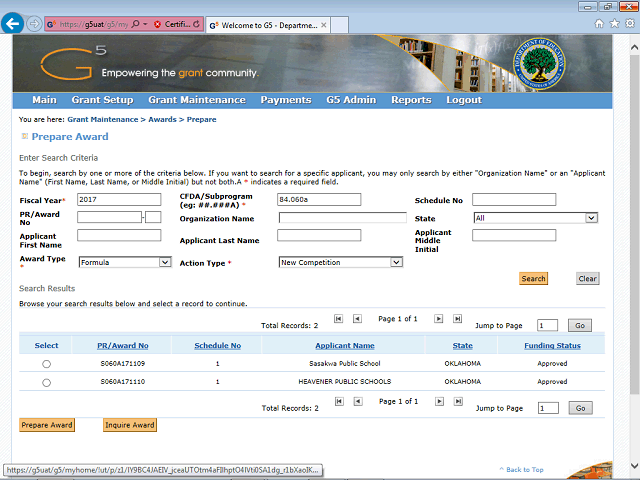Screen dimensions: 640x480
Task: Open the Payments menu
Action: 286,100
